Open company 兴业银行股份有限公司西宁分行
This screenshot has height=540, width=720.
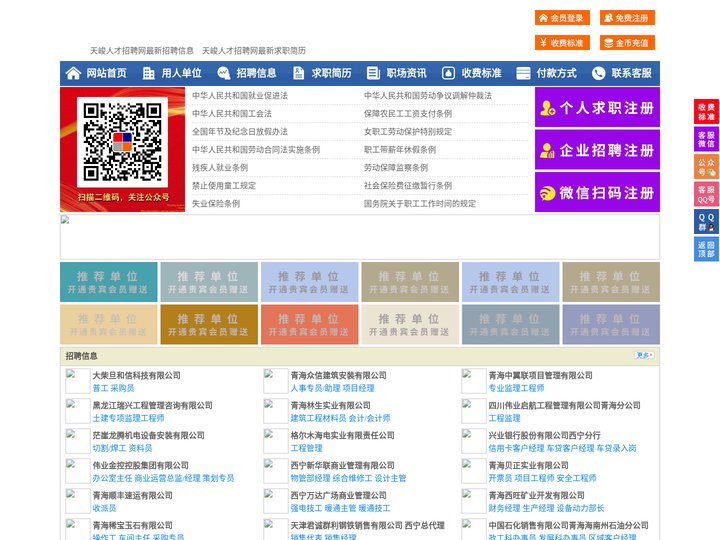(x=545, y=435)
